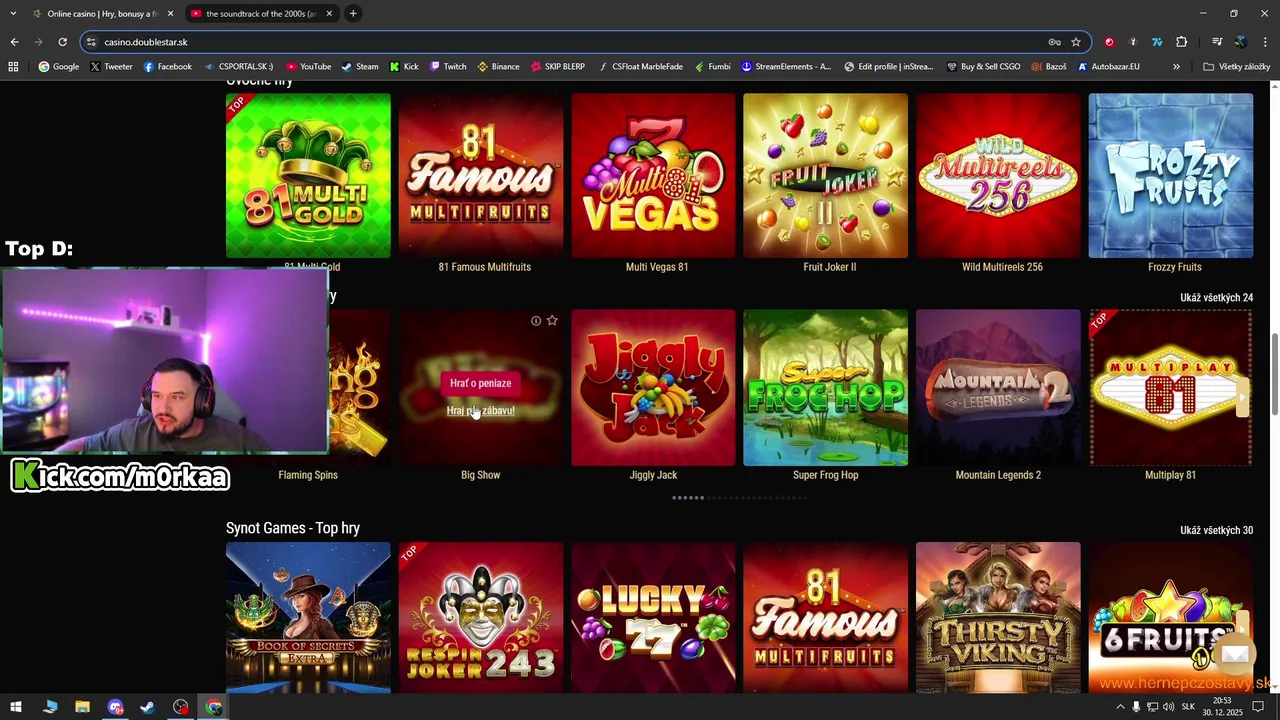Open 81 Multi Gold game thumbnail
1280x720 pixels.
click(308, 176)
